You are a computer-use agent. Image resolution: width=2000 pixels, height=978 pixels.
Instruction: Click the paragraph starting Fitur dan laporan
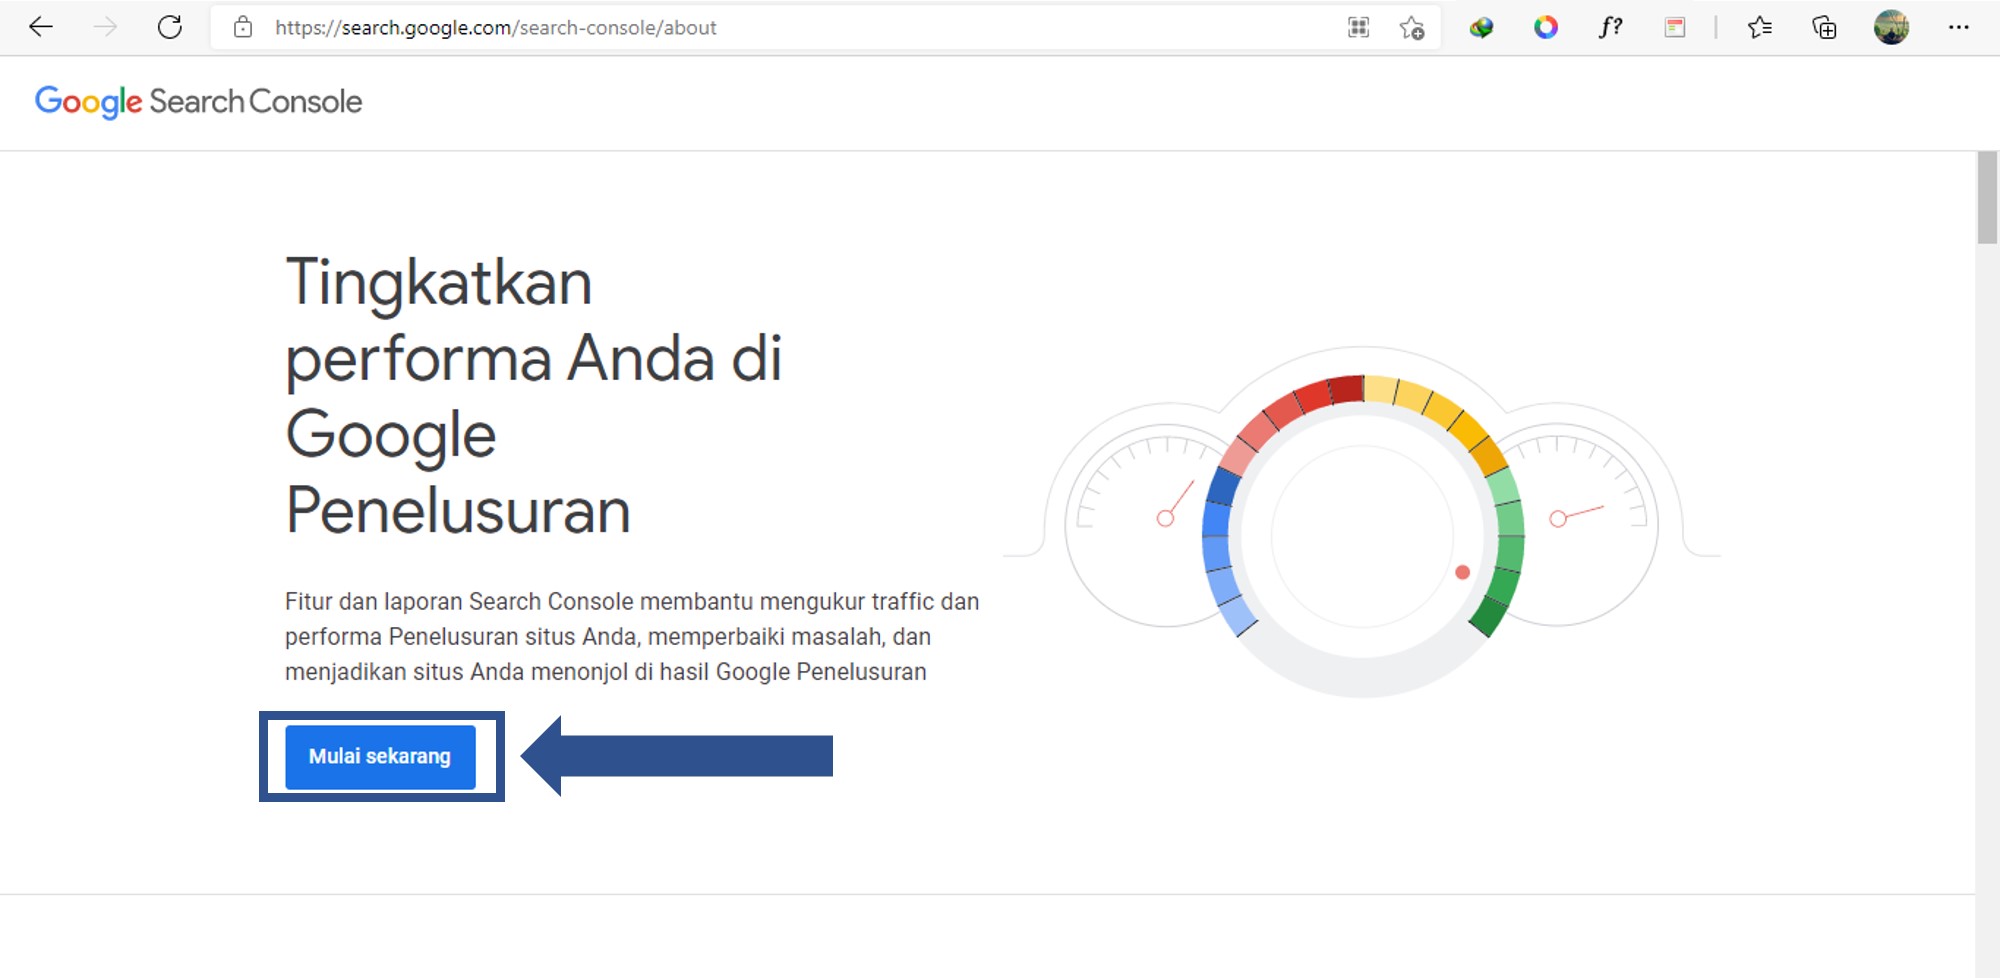(632, 637)
